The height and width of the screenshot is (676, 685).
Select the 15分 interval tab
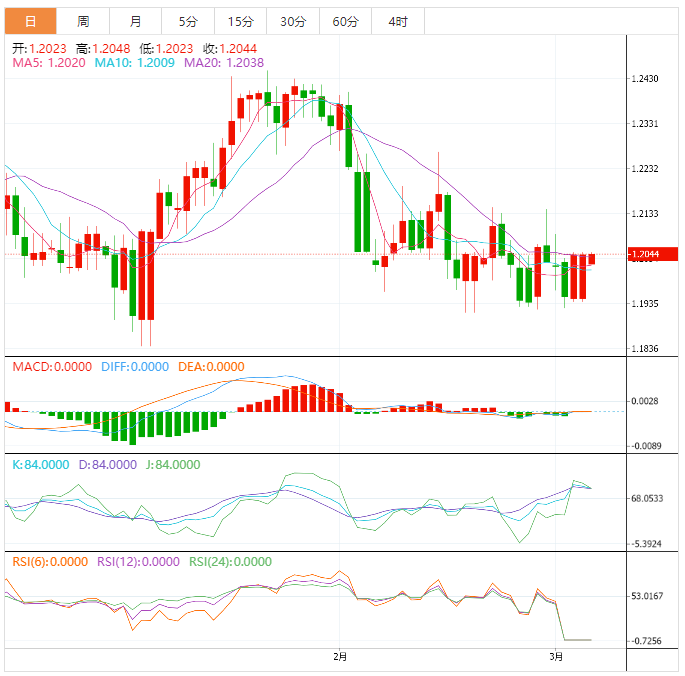pos(240,21)
